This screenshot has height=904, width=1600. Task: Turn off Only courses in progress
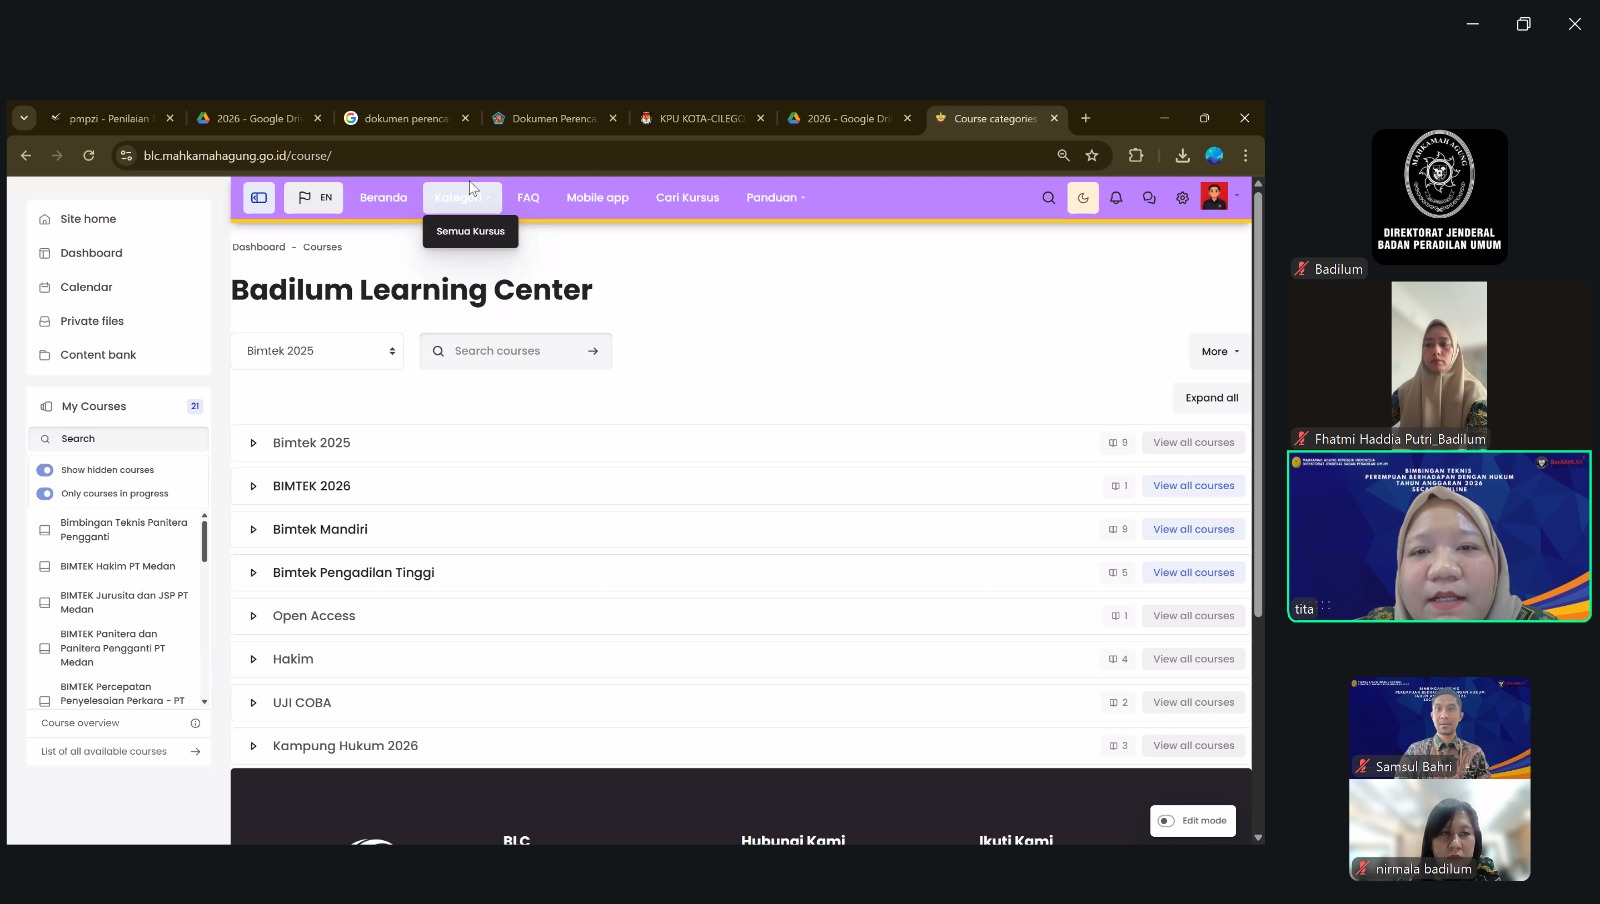[45, 494]
